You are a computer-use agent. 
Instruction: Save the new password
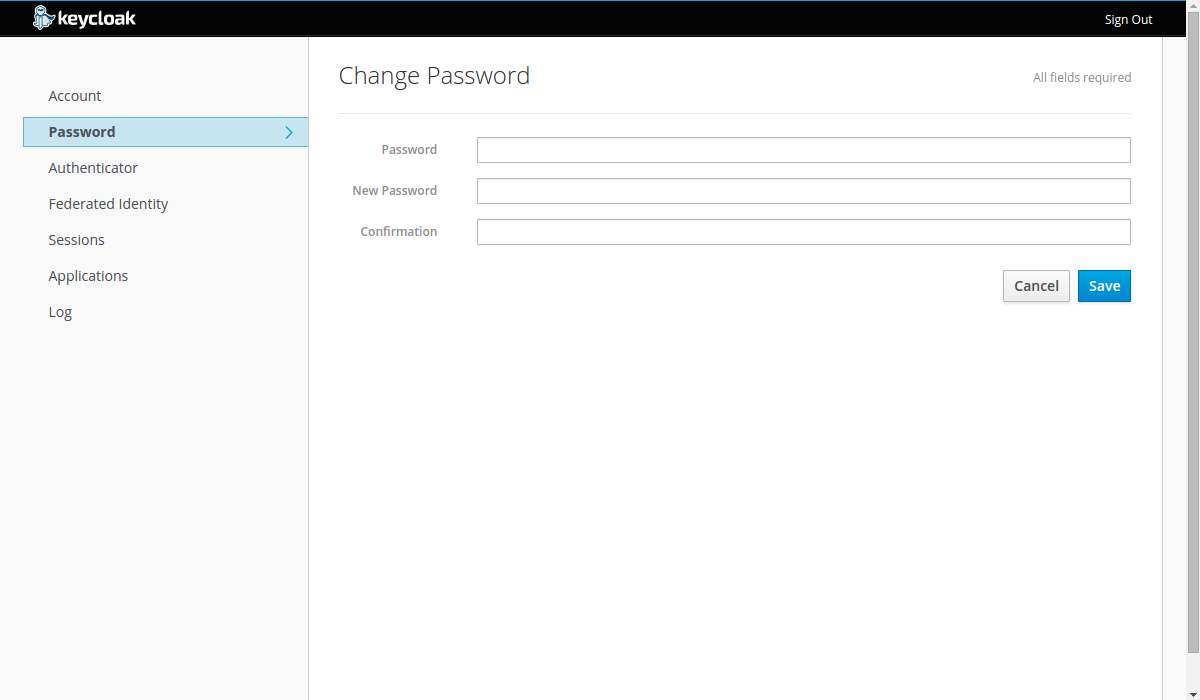pos(1104,286)
